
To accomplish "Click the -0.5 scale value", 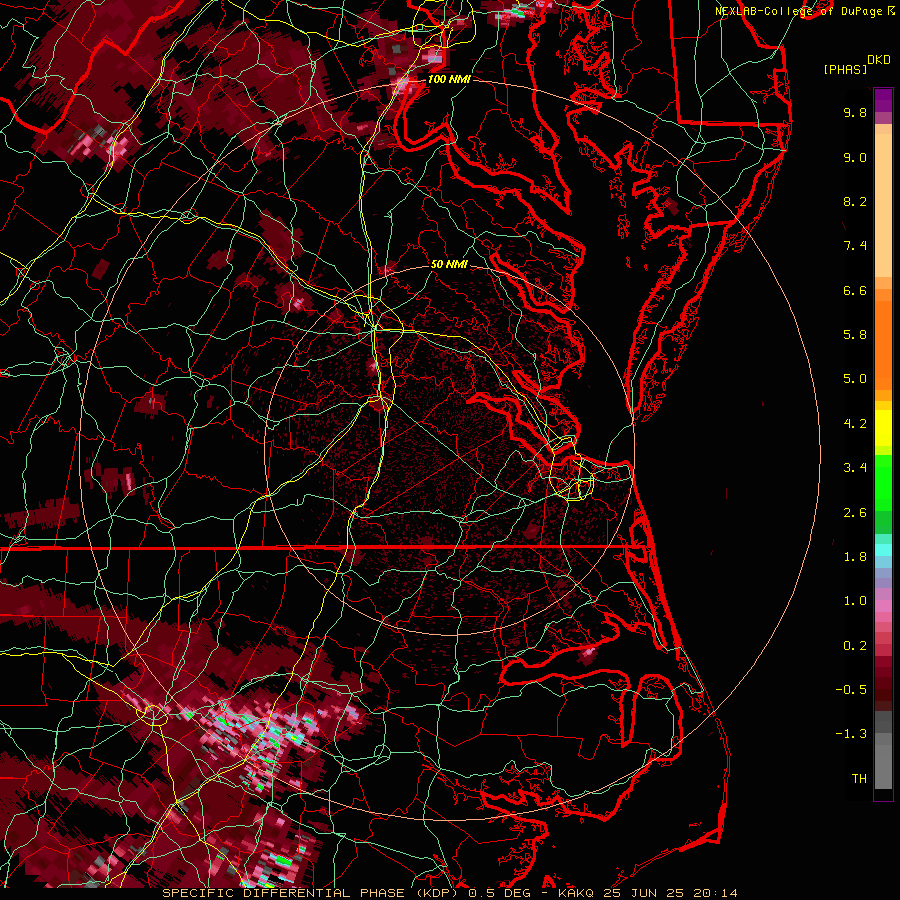I will pyautogui.click(x=851, y=690).
